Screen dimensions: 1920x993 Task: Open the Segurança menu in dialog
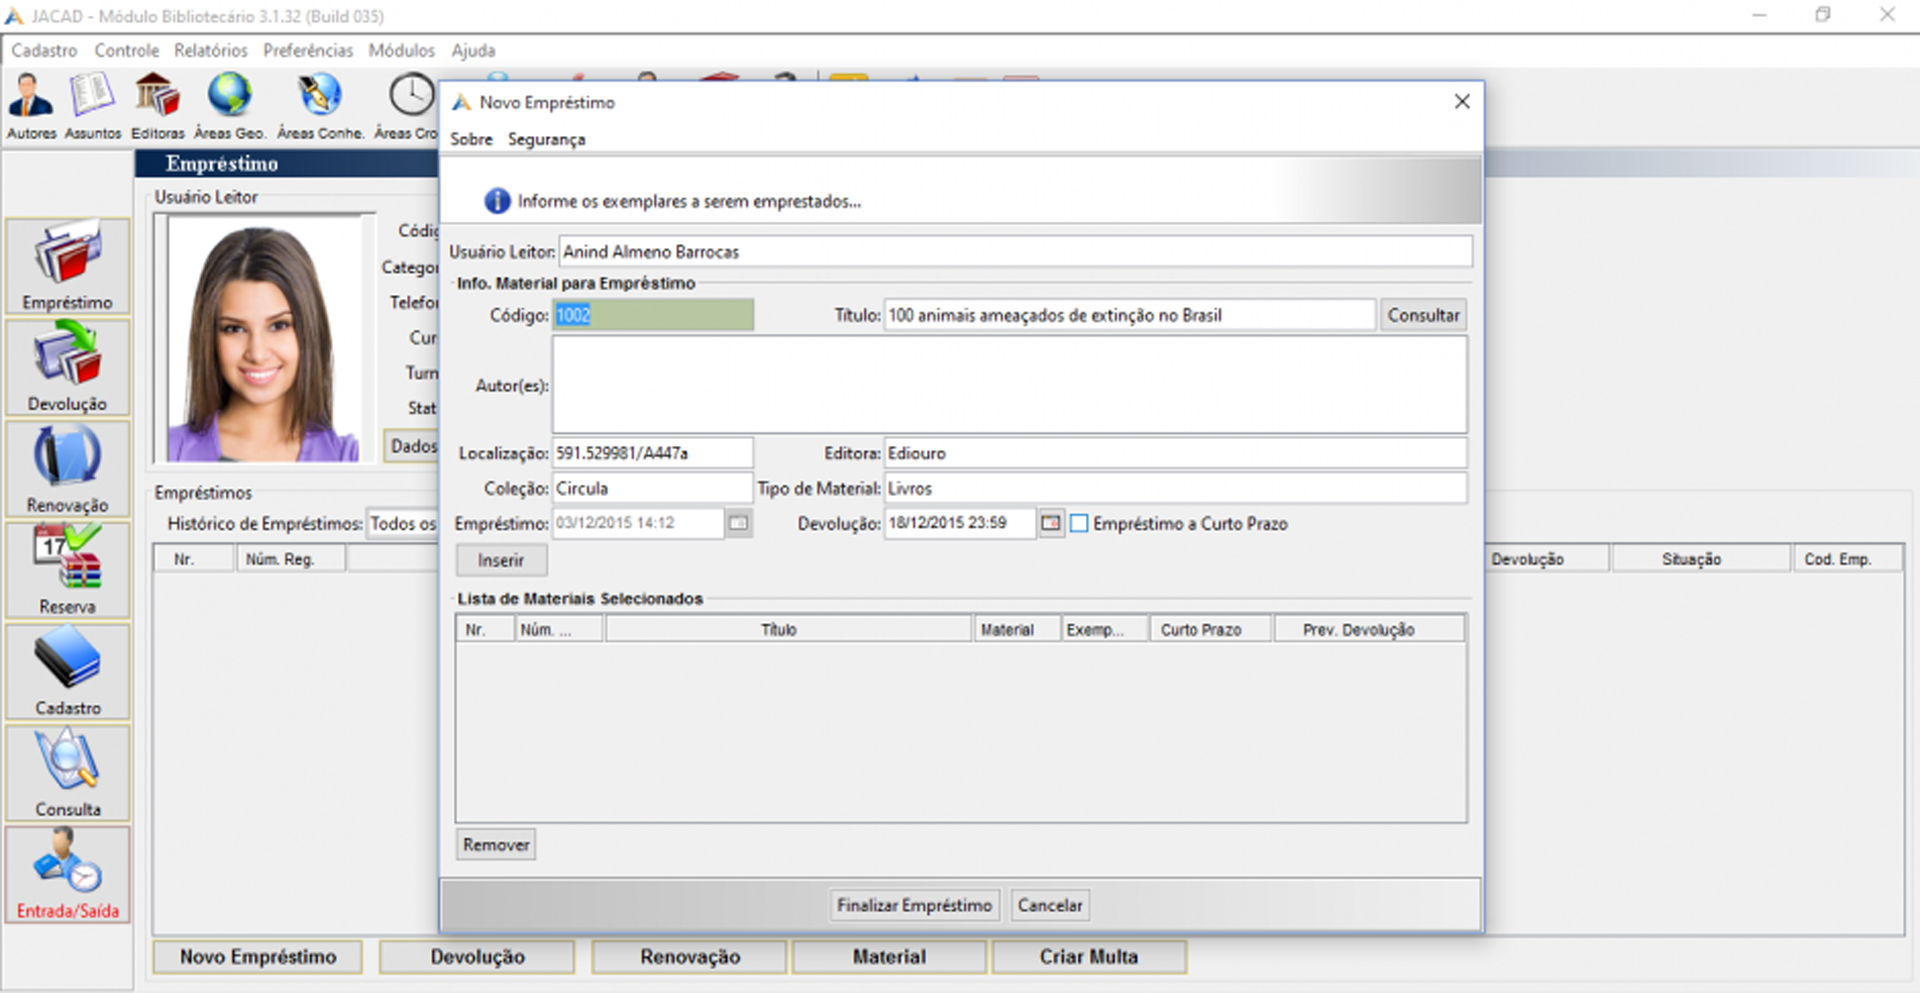[x=546, y=139]
